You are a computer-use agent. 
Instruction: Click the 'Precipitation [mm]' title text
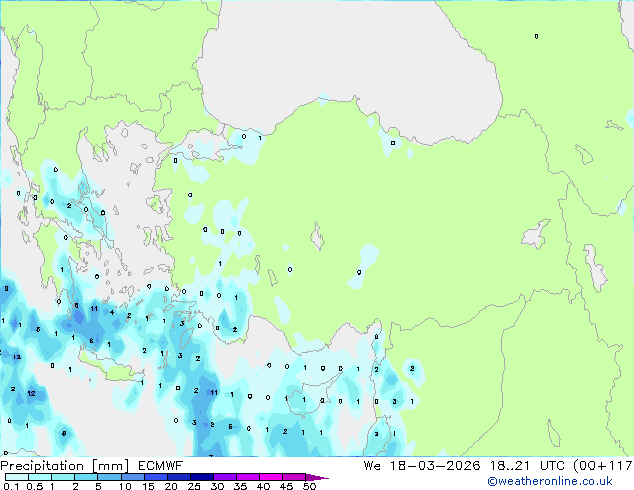pos(64,466)
